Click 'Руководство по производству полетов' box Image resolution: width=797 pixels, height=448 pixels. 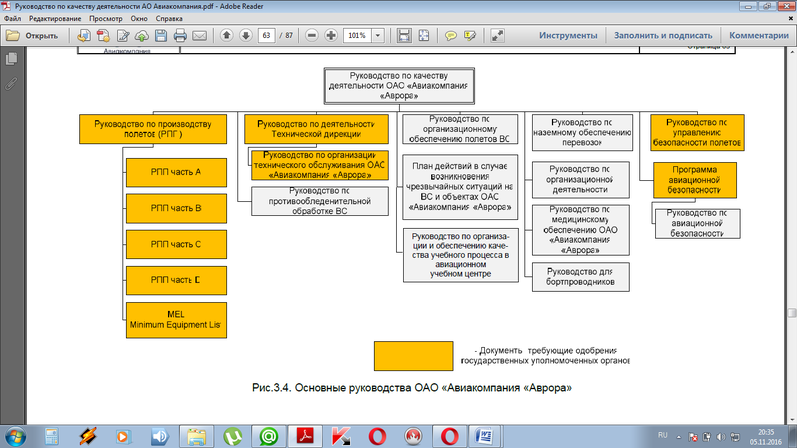(153, 129)
